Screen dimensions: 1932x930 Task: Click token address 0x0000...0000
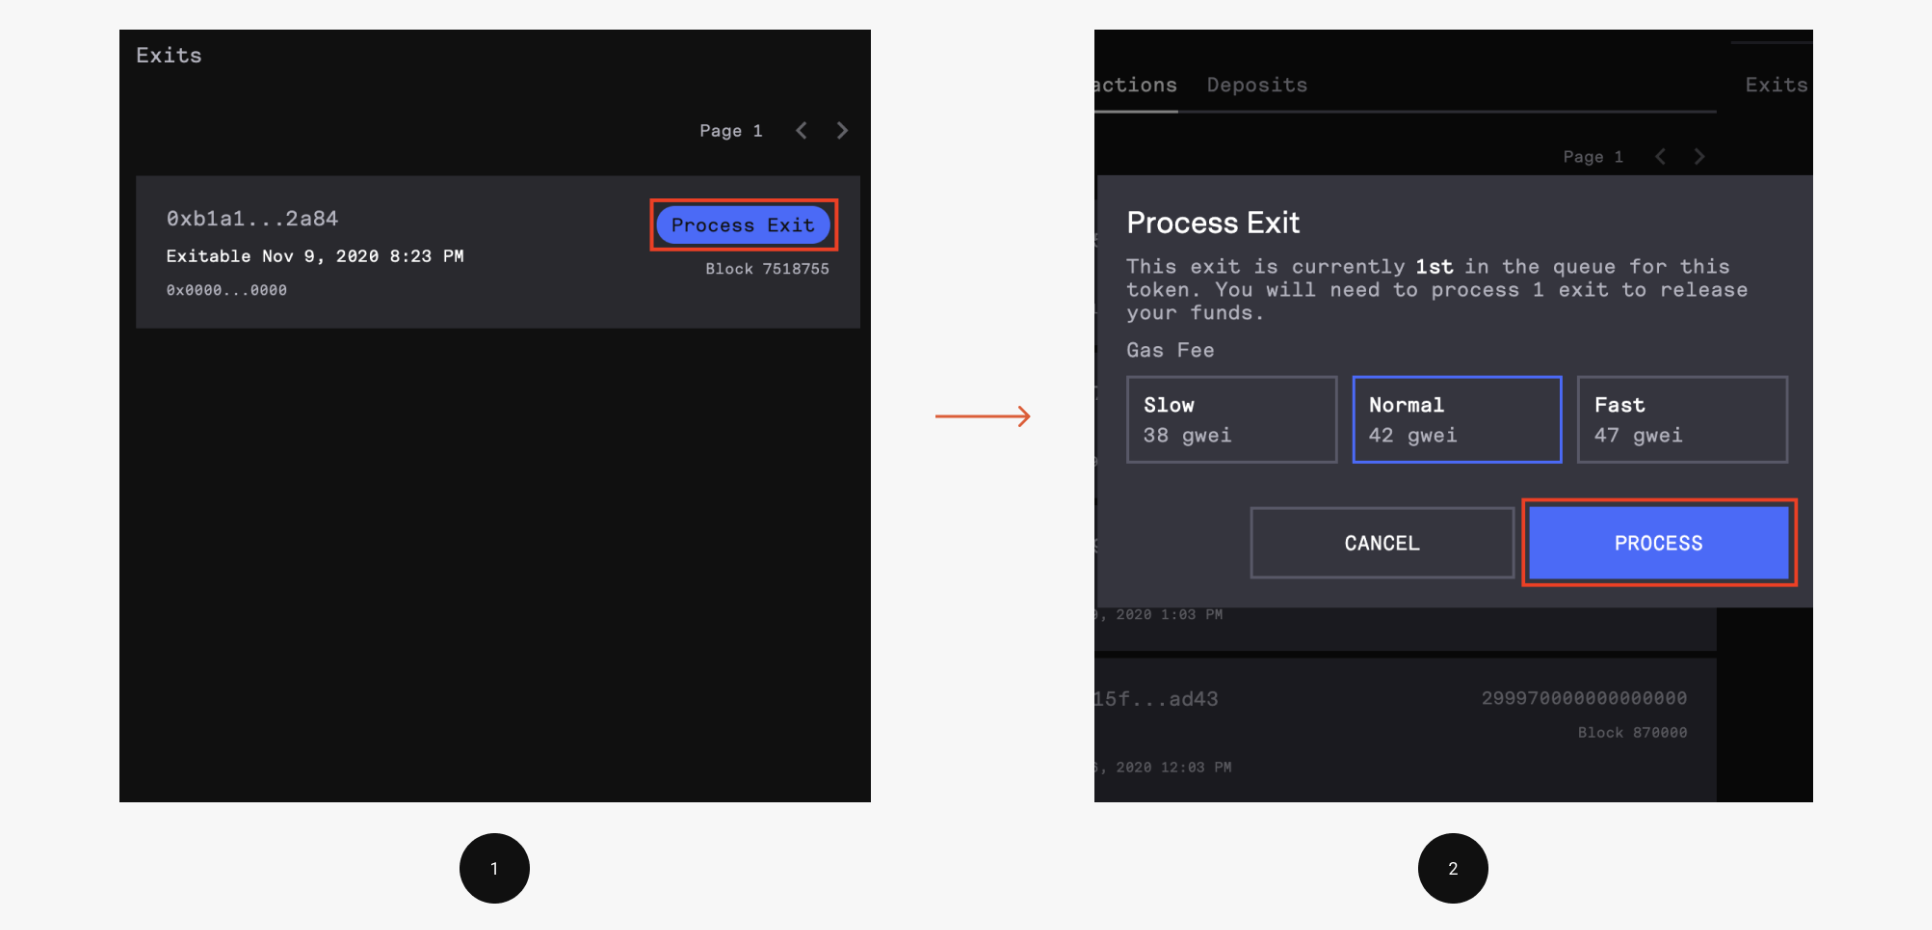[x=226, y=290]
